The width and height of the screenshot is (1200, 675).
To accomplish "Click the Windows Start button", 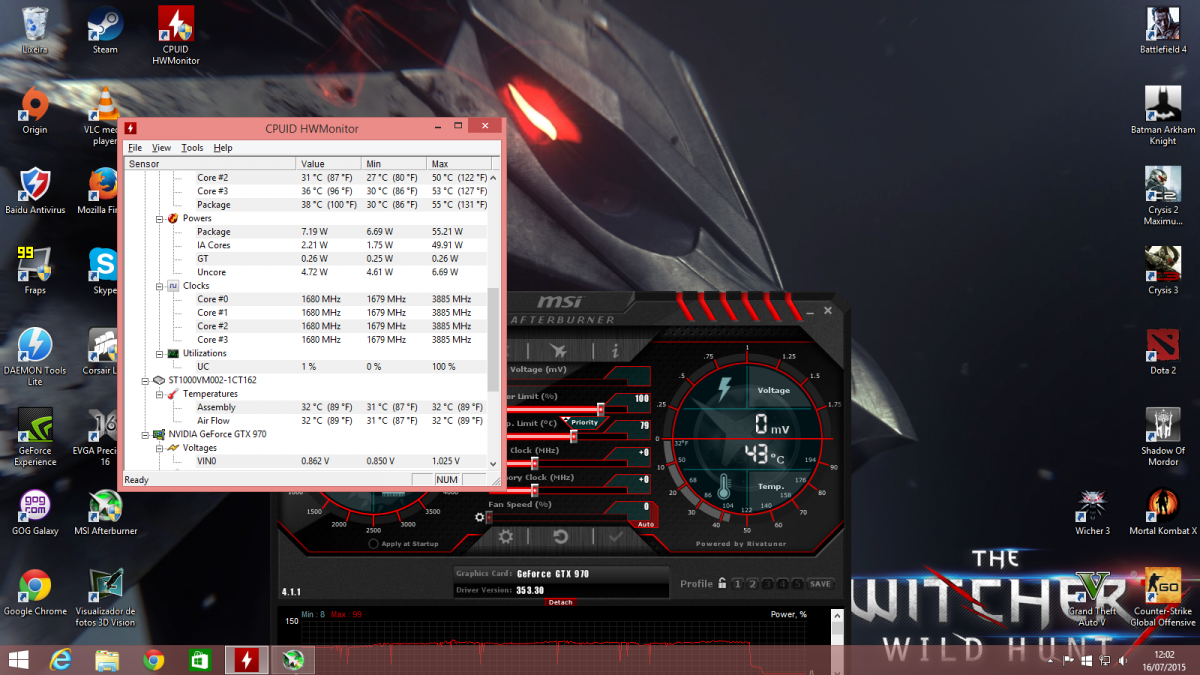I will point(18,660).
